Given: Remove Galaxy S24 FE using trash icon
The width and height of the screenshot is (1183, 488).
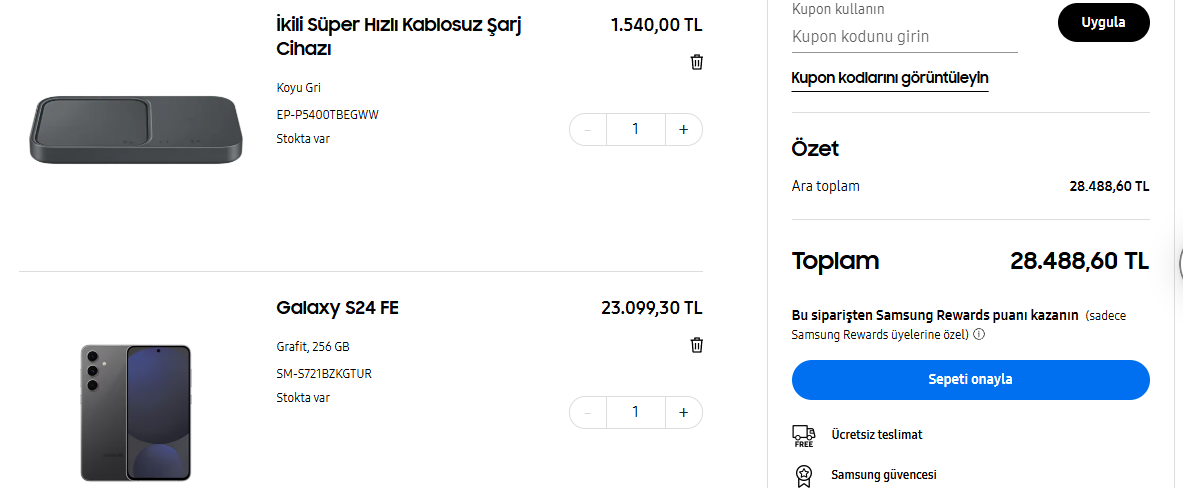Looking at the screenshot, I should [x=697, y=345].
